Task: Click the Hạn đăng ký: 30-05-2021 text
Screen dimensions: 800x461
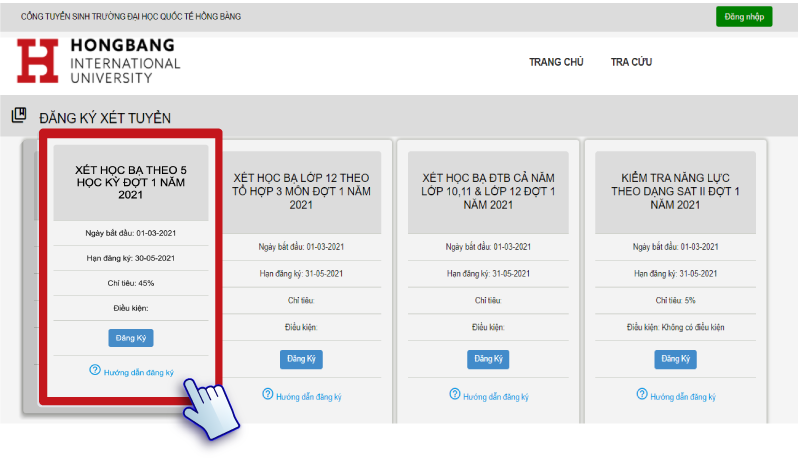Action: [x=131, y=258]
